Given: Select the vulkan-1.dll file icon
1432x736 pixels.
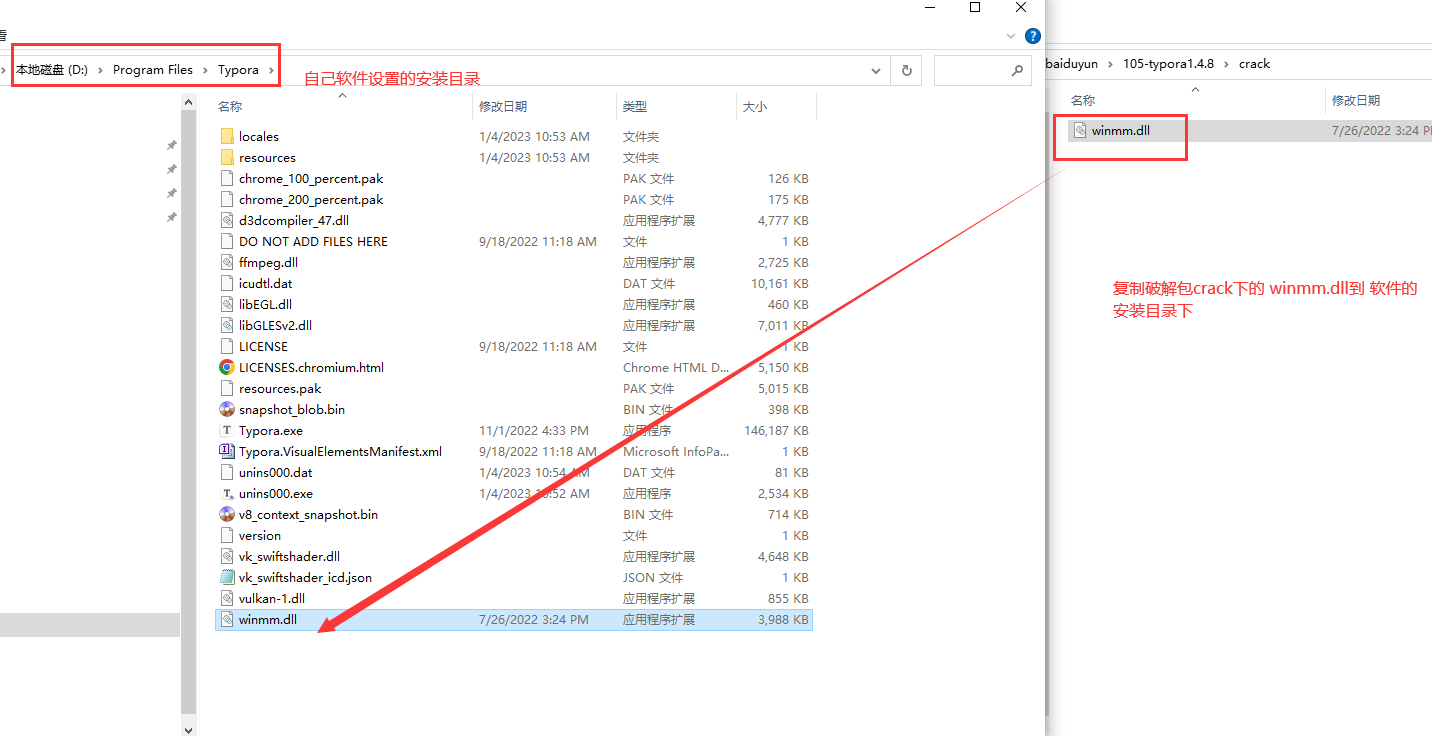Looking at the screenshot, I should (227, 598).
